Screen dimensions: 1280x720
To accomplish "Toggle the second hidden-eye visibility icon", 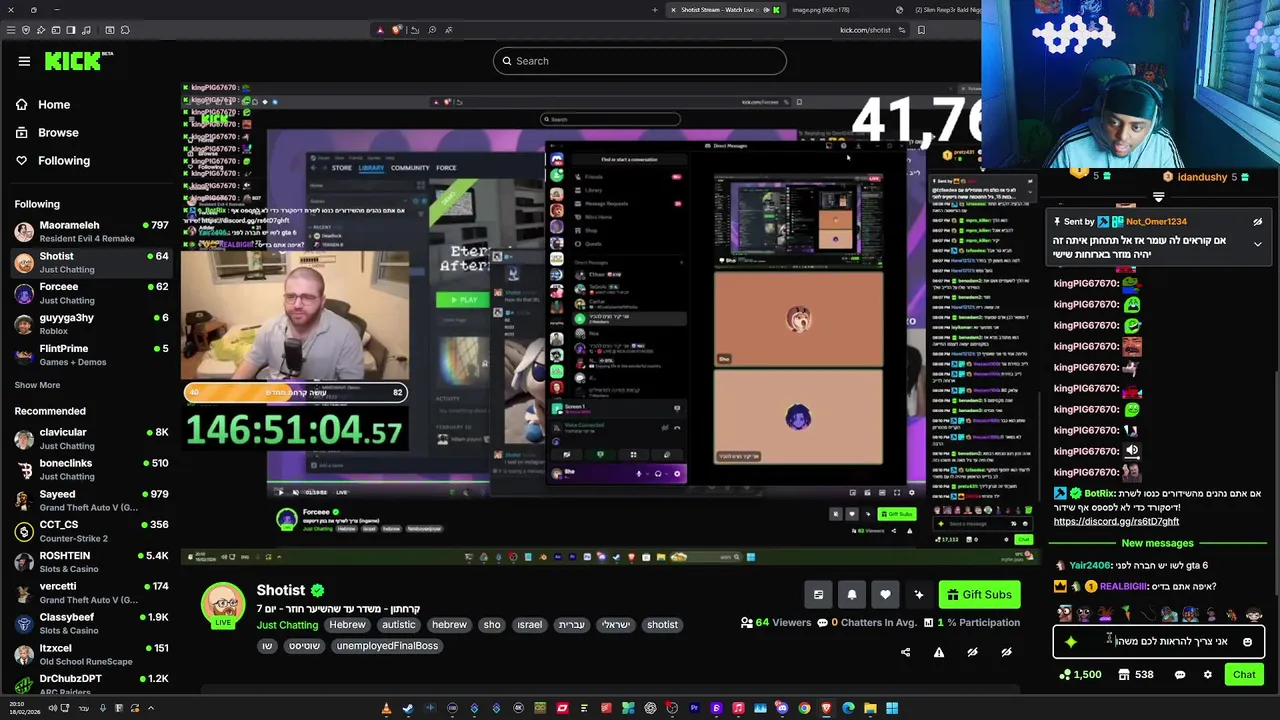I will (1006, 652).
